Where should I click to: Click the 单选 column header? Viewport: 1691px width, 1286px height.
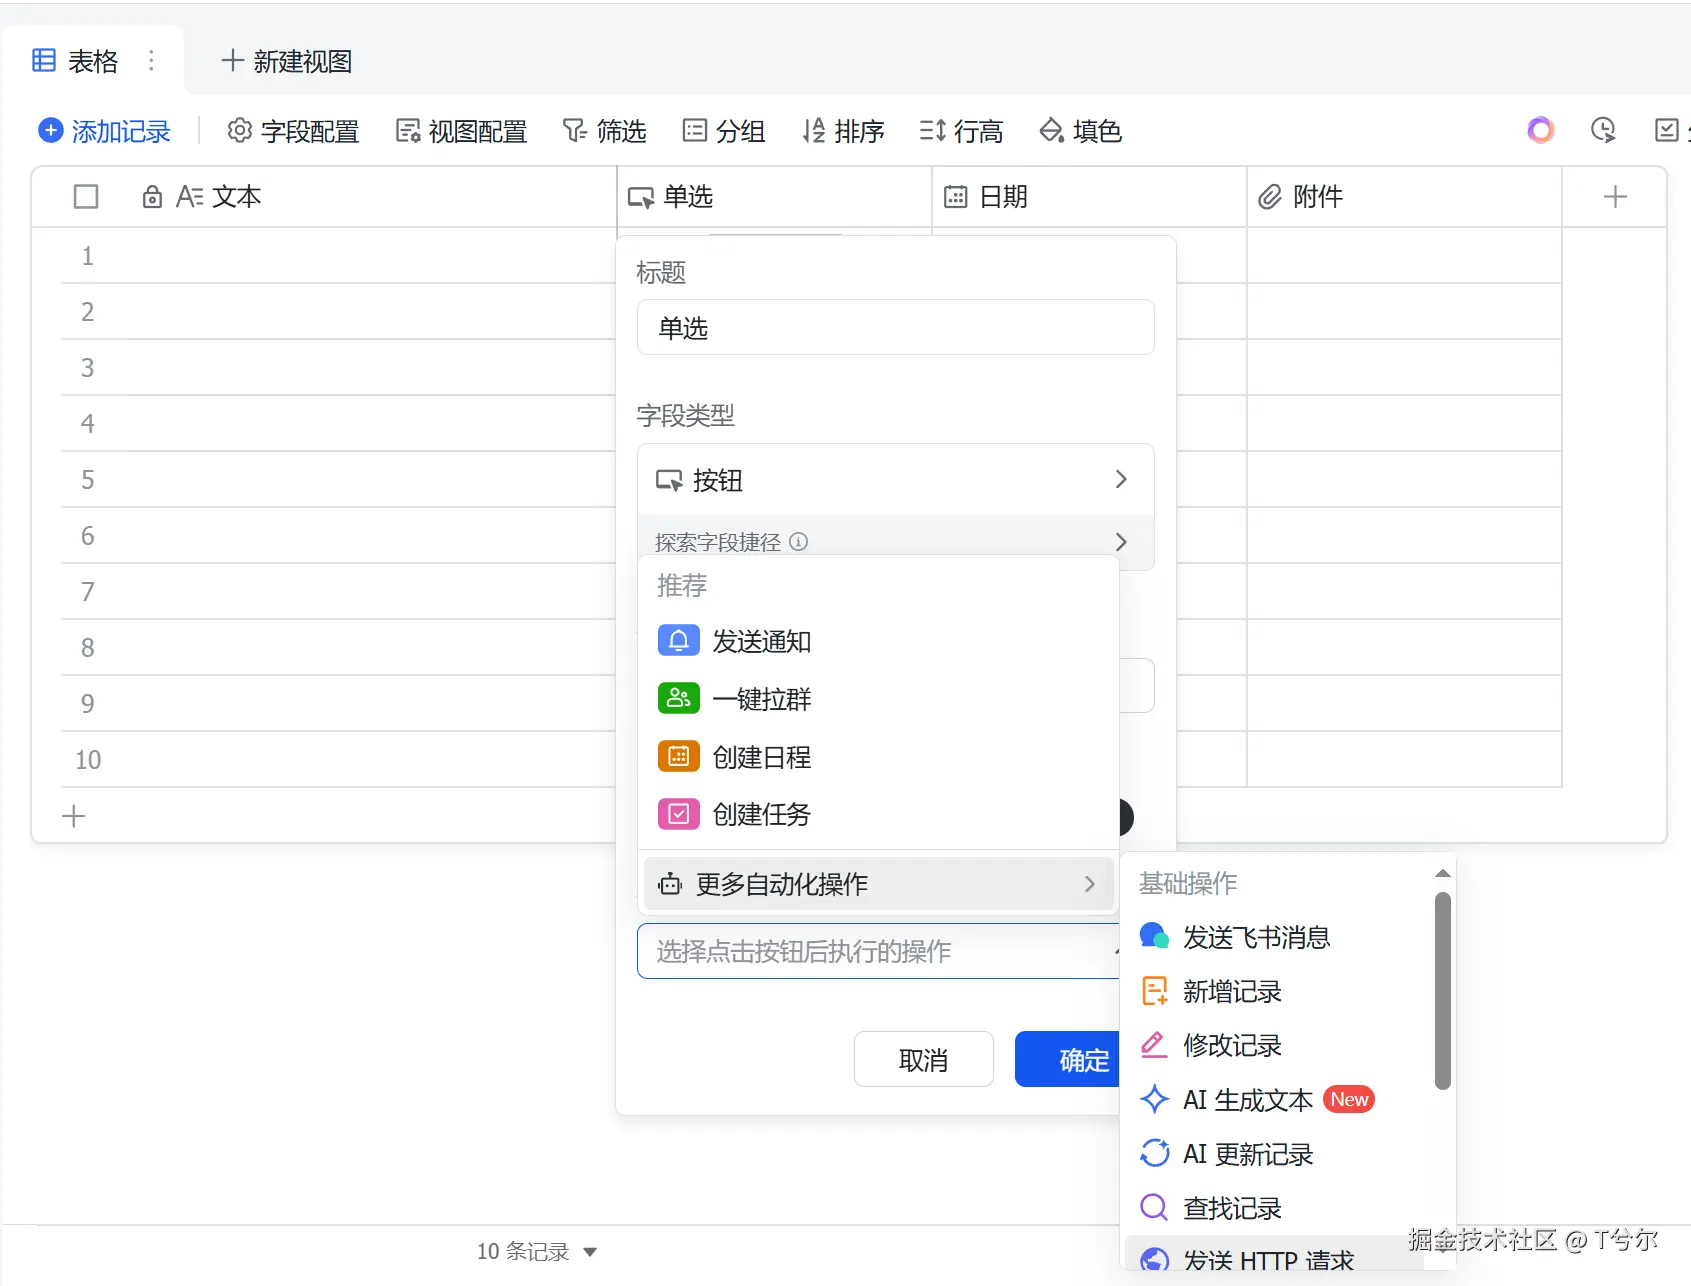[x=775, y=197]
